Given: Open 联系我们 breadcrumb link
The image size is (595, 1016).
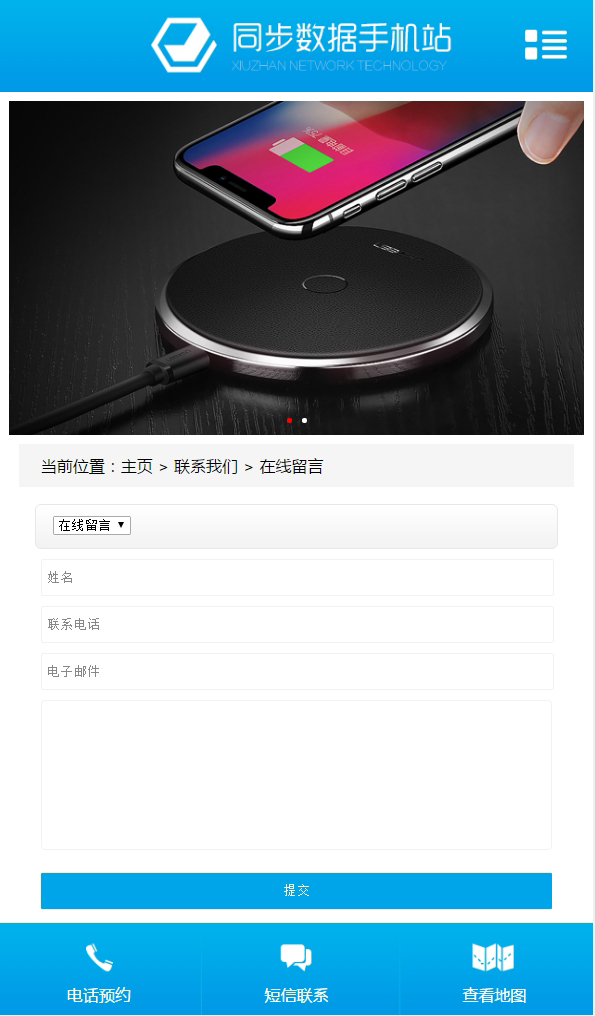Looking at the screenshot, I should [206, 467].
